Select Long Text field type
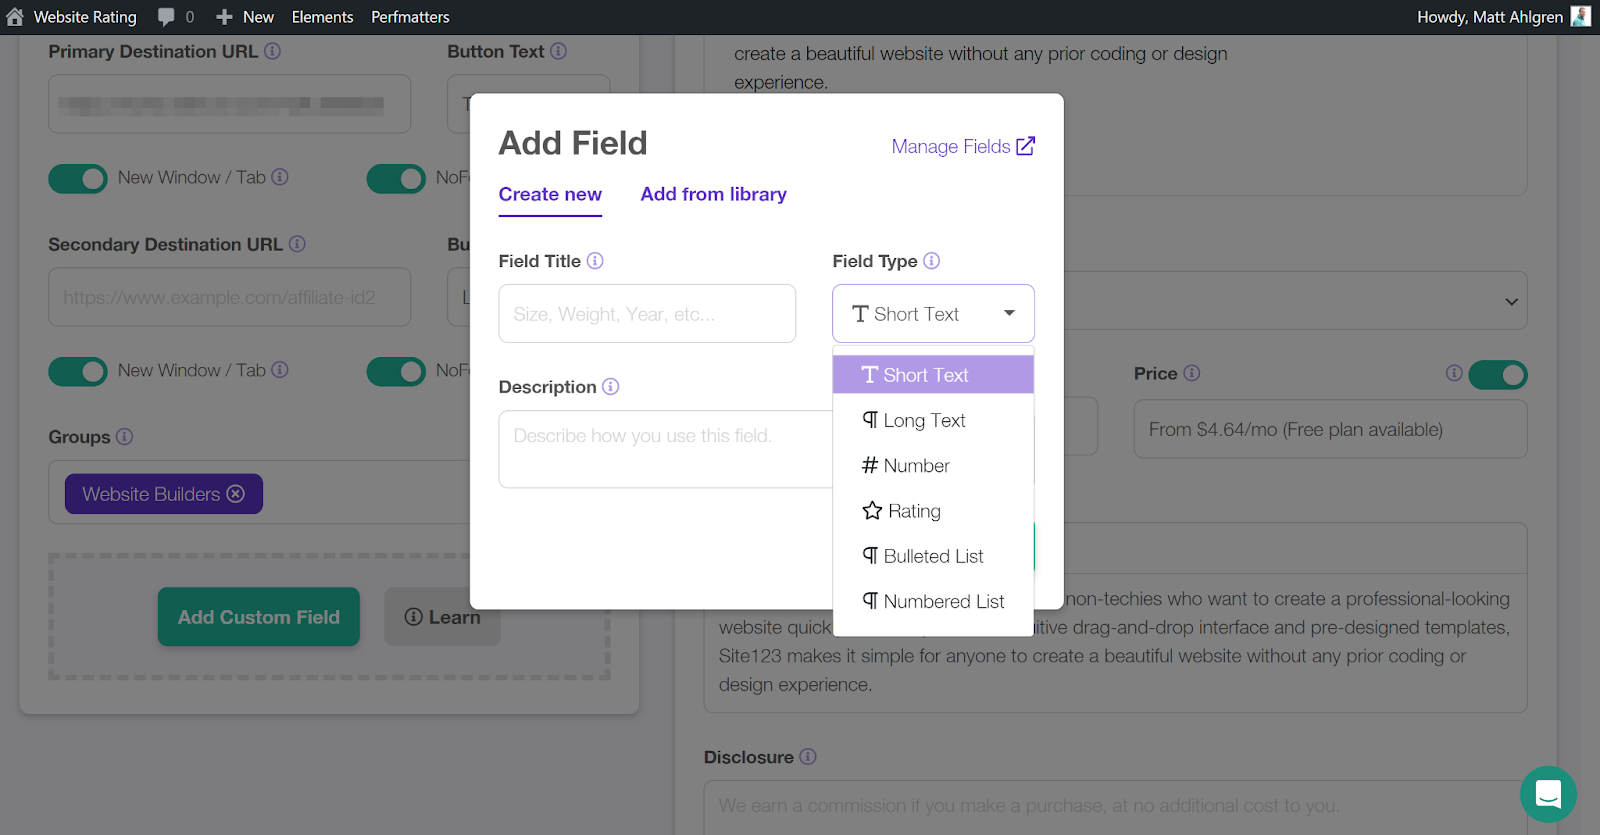 point(933,421)
